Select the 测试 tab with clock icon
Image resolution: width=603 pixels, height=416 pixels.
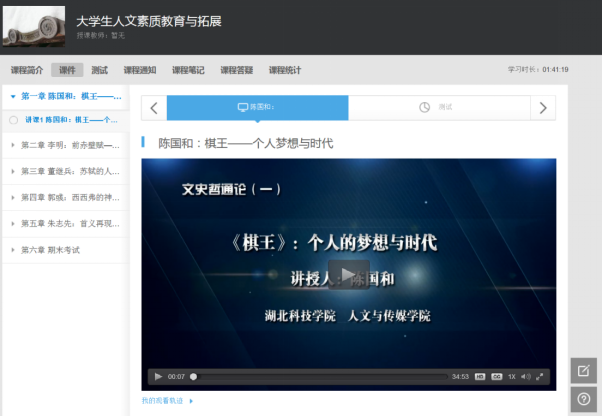click(438, 108)
